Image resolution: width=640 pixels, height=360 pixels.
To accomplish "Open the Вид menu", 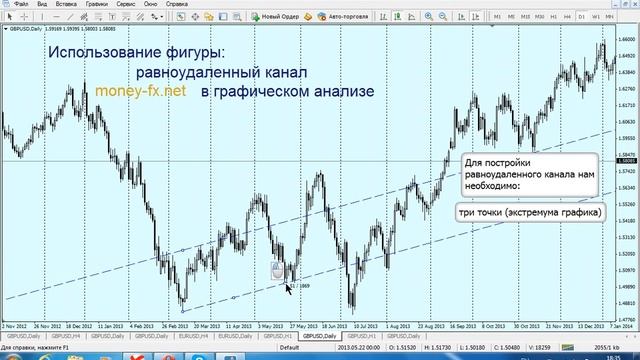I will [x=42, y=4].
